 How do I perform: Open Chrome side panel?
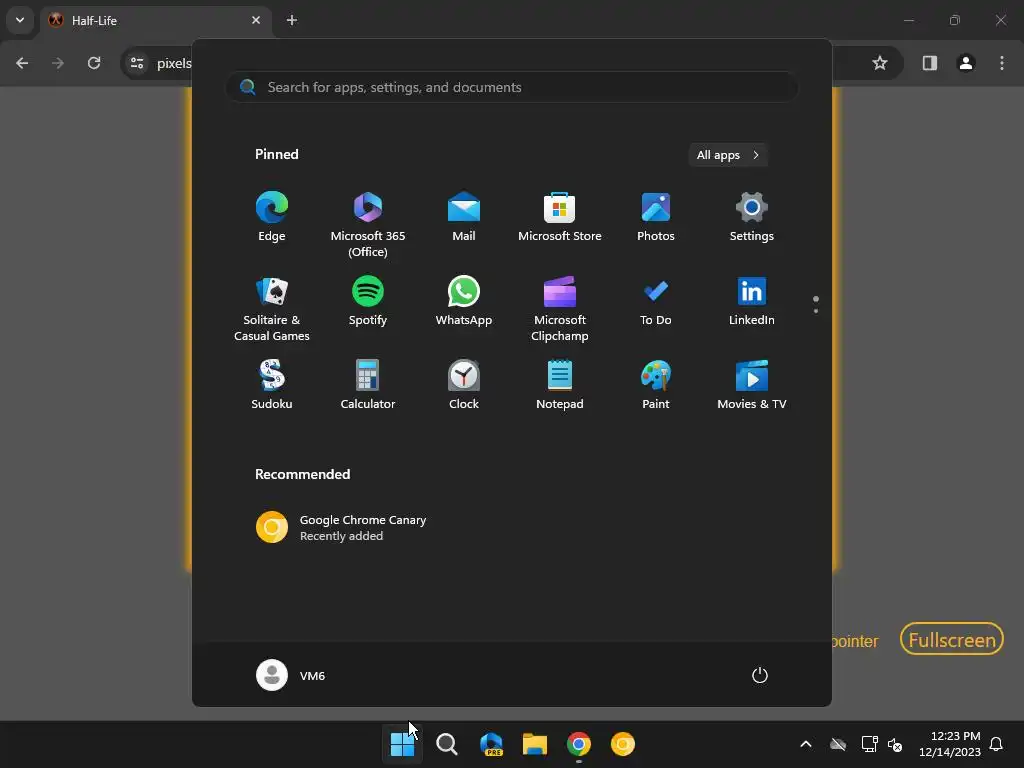[x=930, y=63]
